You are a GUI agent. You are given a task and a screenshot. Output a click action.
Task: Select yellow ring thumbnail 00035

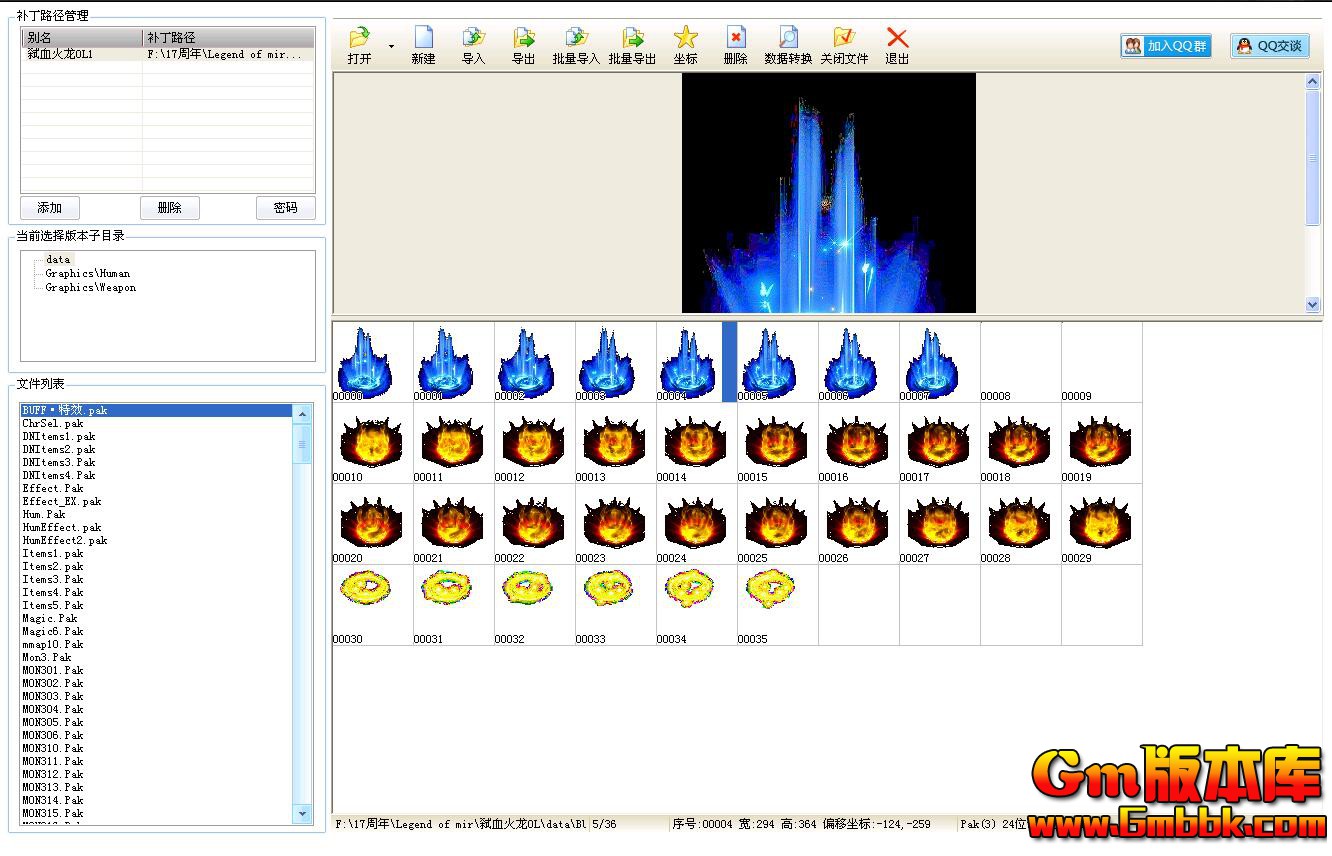(778, 605)
